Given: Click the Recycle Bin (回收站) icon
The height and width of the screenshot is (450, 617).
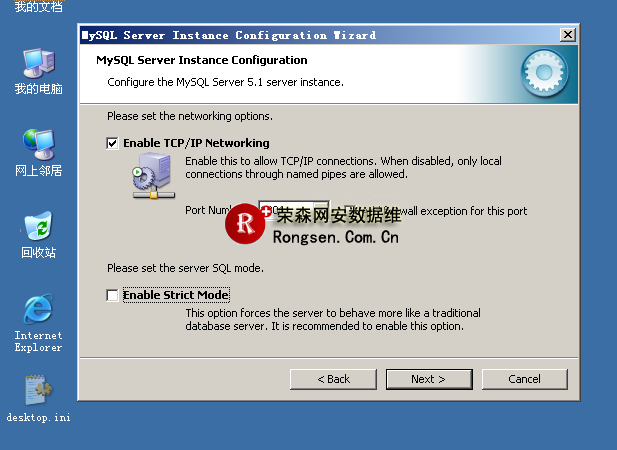Looking at the screenshot, I should pos(38,228).
